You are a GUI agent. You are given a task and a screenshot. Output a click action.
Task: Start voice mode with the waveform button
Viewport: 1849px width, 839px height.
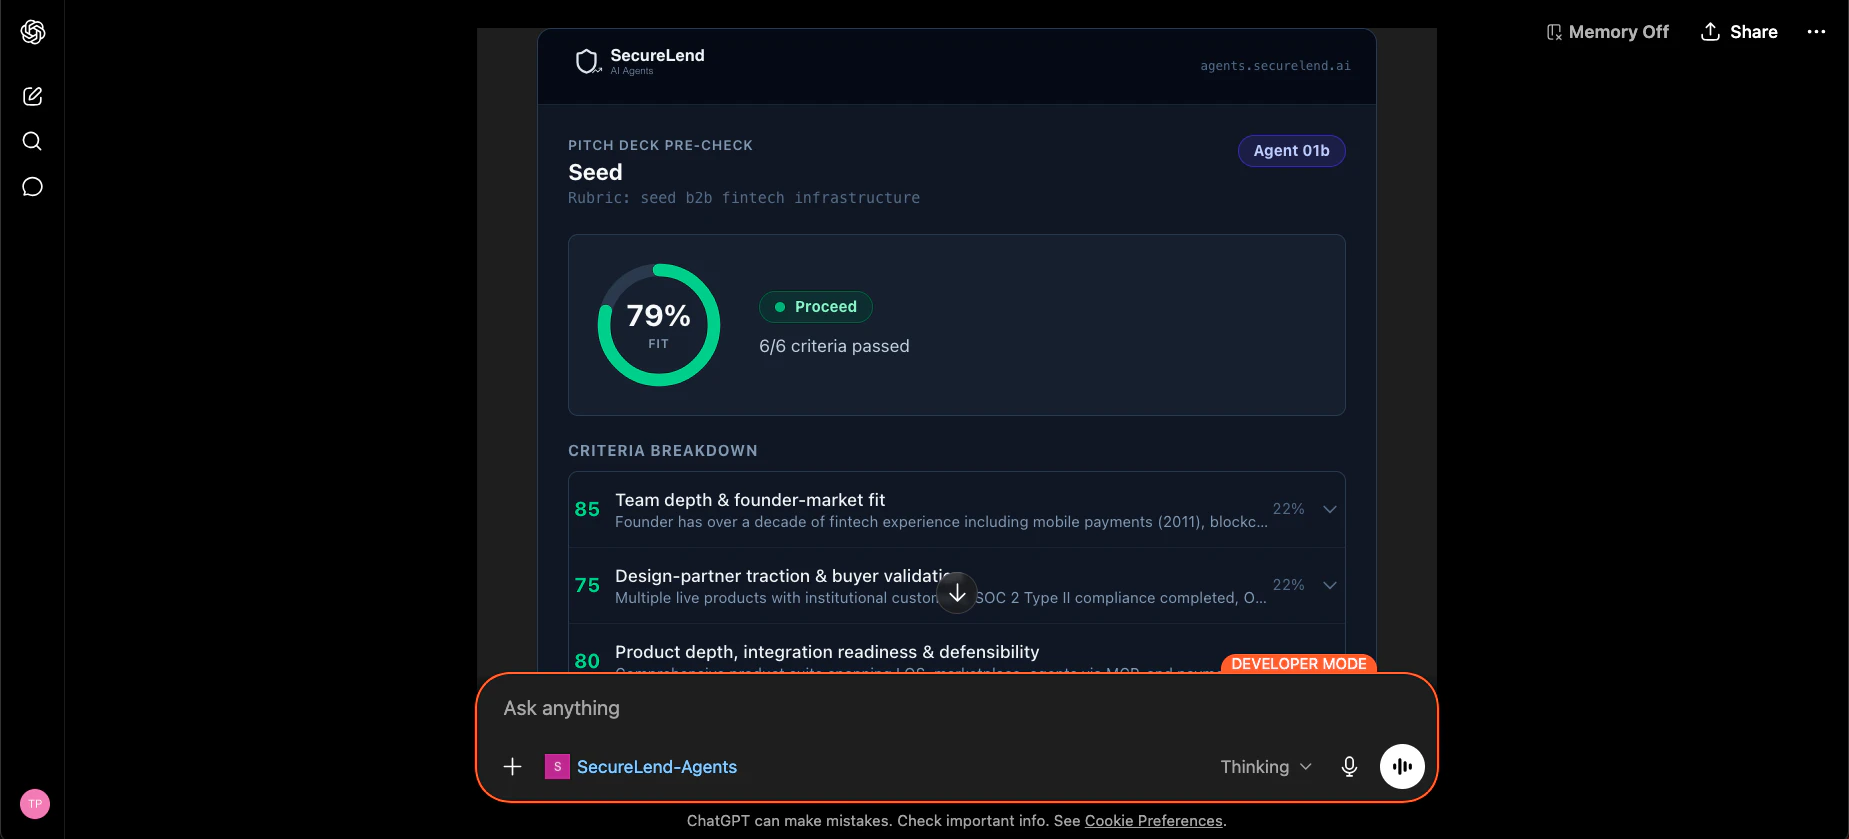click(1402, 767)
